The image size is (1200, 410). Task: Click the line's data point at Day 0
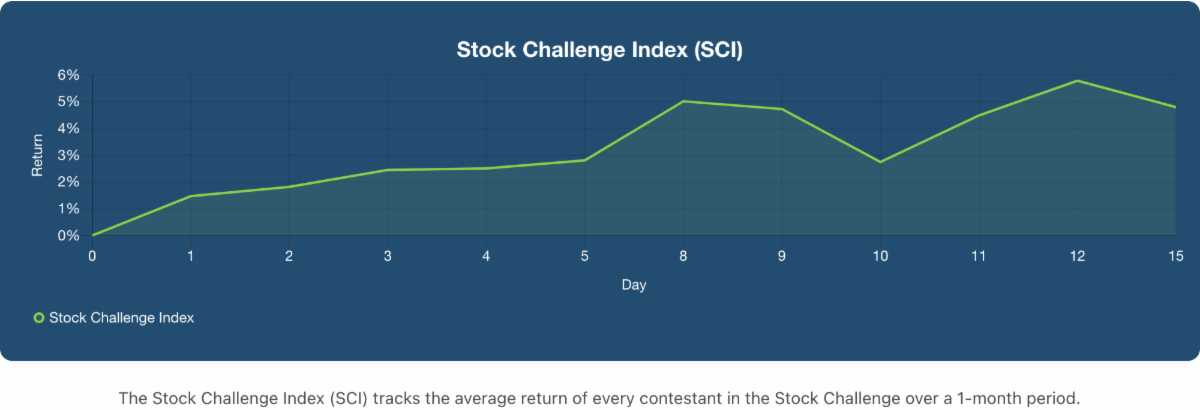click(x=92, y=235)
